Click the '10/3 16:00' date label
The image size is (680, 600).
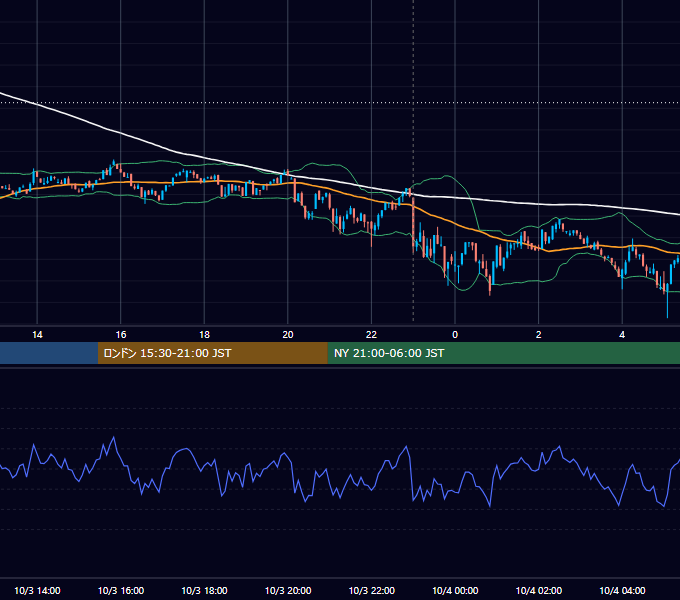click(121, 590)
